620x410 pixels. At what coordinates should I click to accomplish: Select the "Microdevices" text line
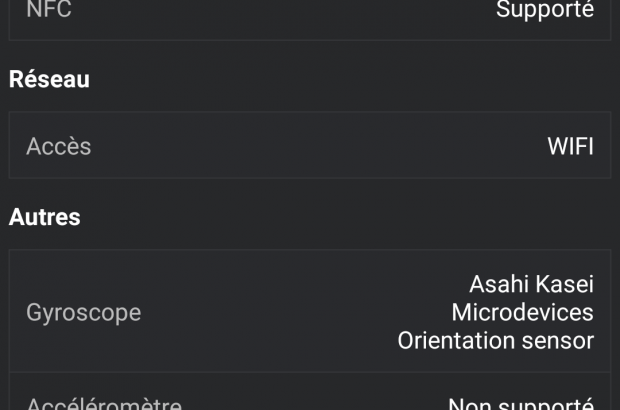522,312
